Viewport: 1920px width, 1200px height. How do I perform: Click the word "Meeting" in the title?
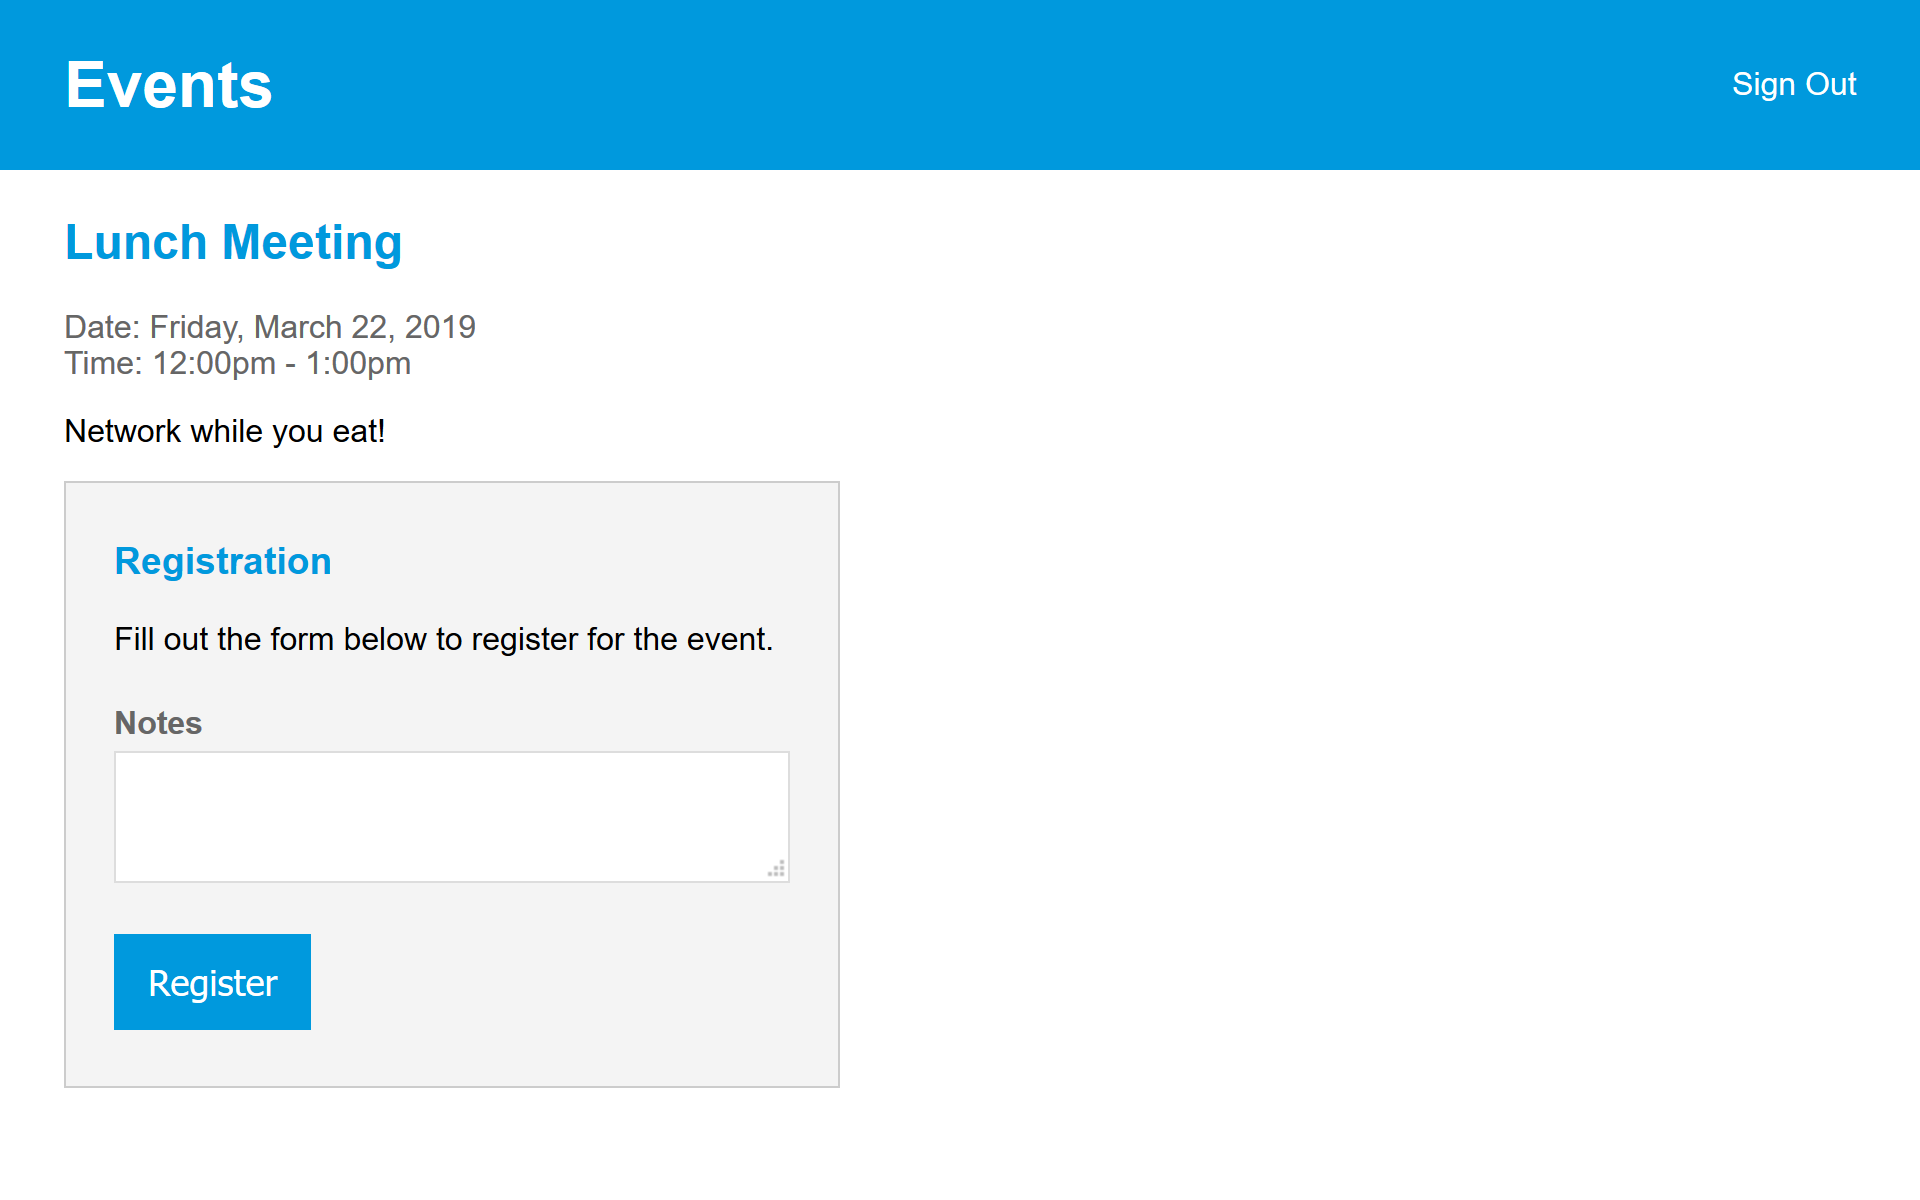click(312, 243)
